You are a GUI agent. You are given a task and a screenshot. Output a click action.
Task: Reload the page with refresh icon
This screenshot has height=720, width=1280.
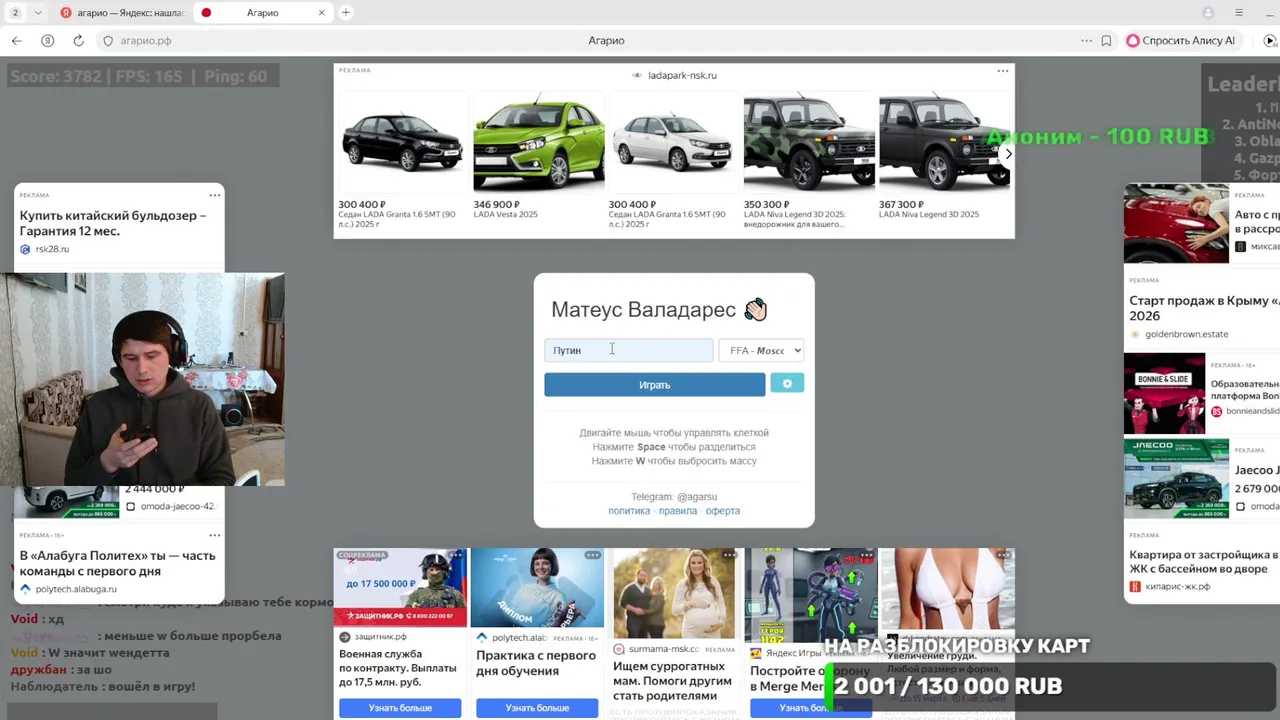78,41
